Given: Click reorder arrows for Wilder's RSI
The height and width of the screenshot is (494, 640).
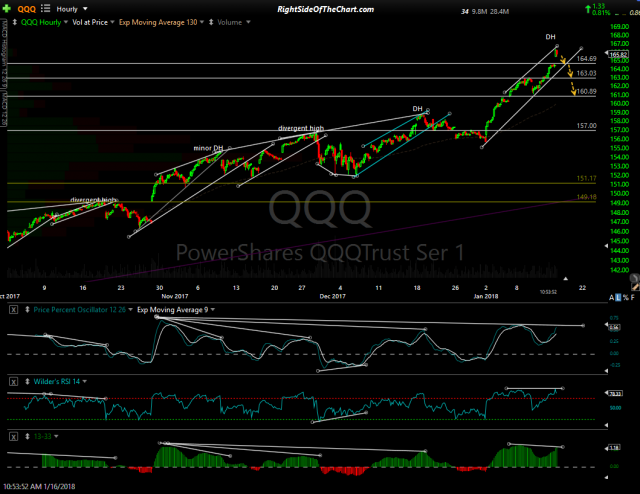Looking at the screenshot, I should (x=27, y=382).
